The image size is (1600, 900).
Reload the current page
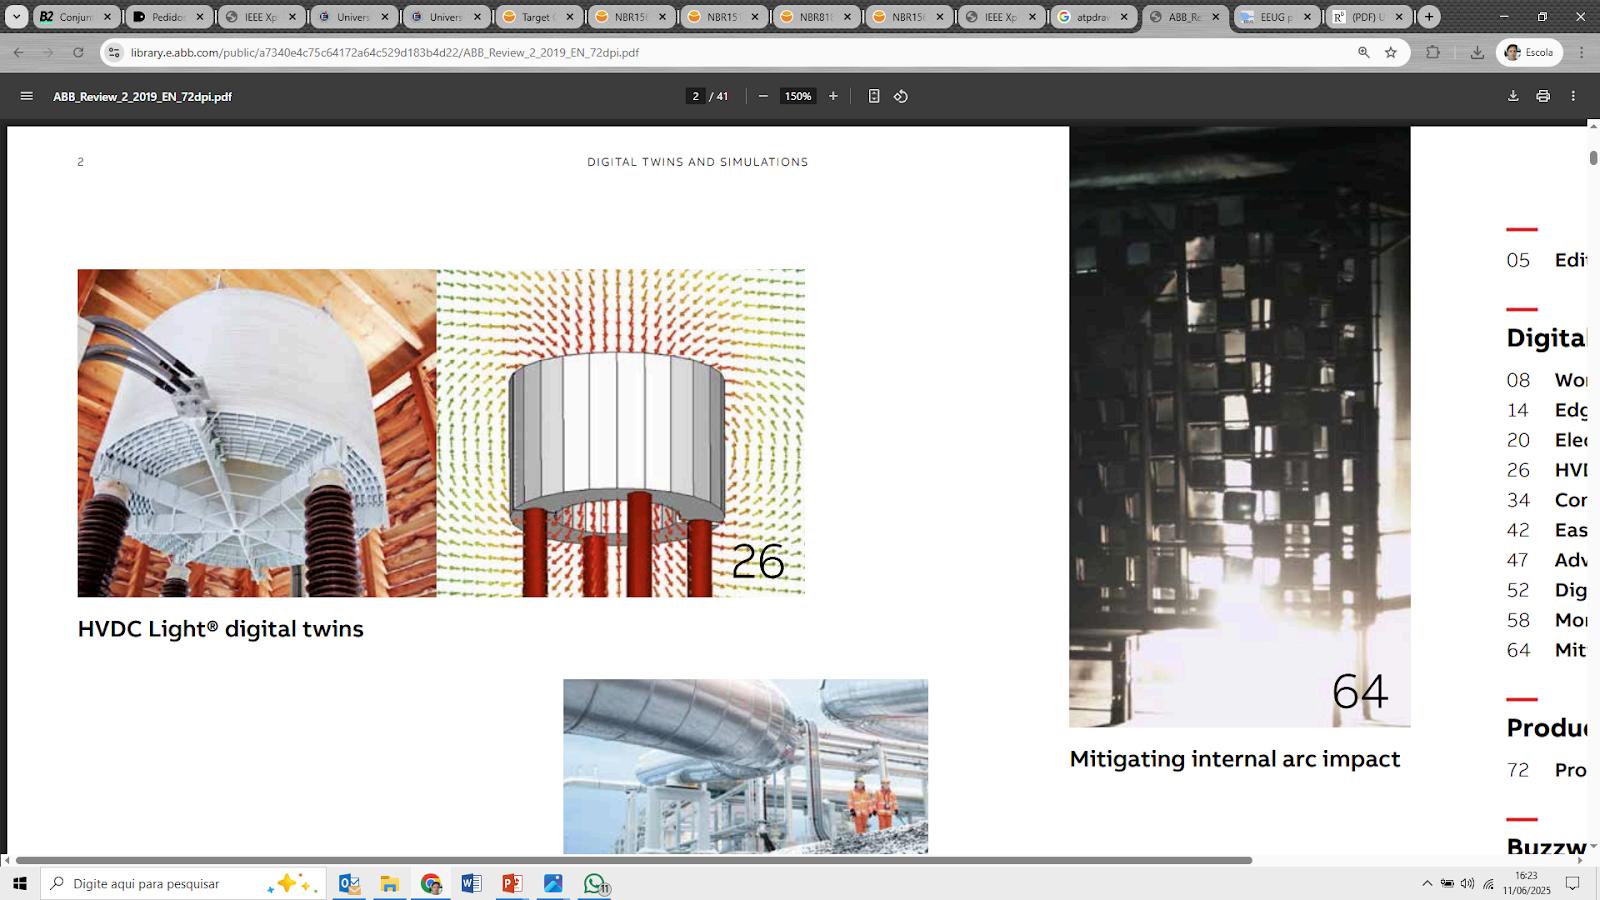[78, 52]
